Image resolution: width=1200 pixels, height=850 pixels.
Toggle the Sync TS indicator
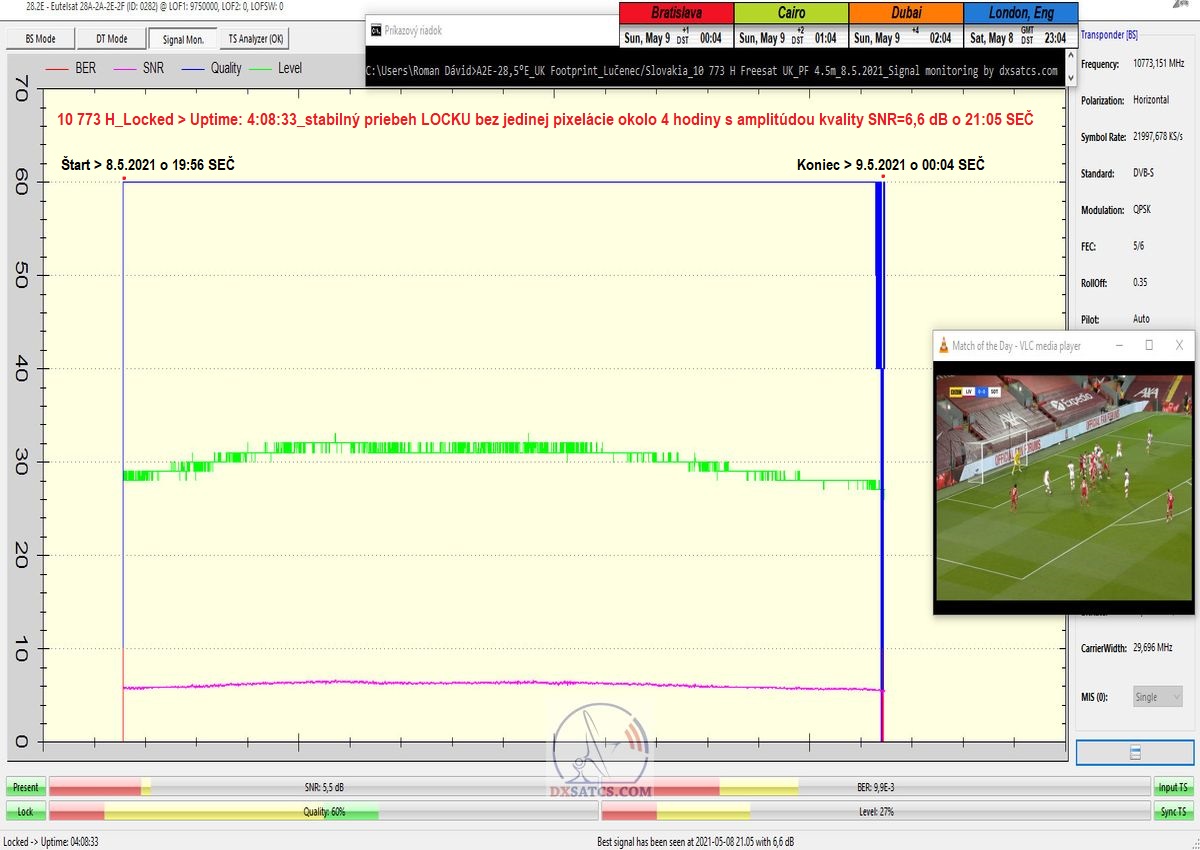tap(1173, 812)
